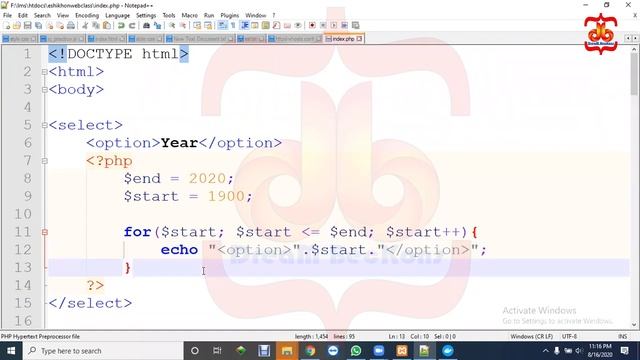Open Replace dialog from the toolbar
The width and height of the screenshot is (640, 360).
tap(157, 25)
